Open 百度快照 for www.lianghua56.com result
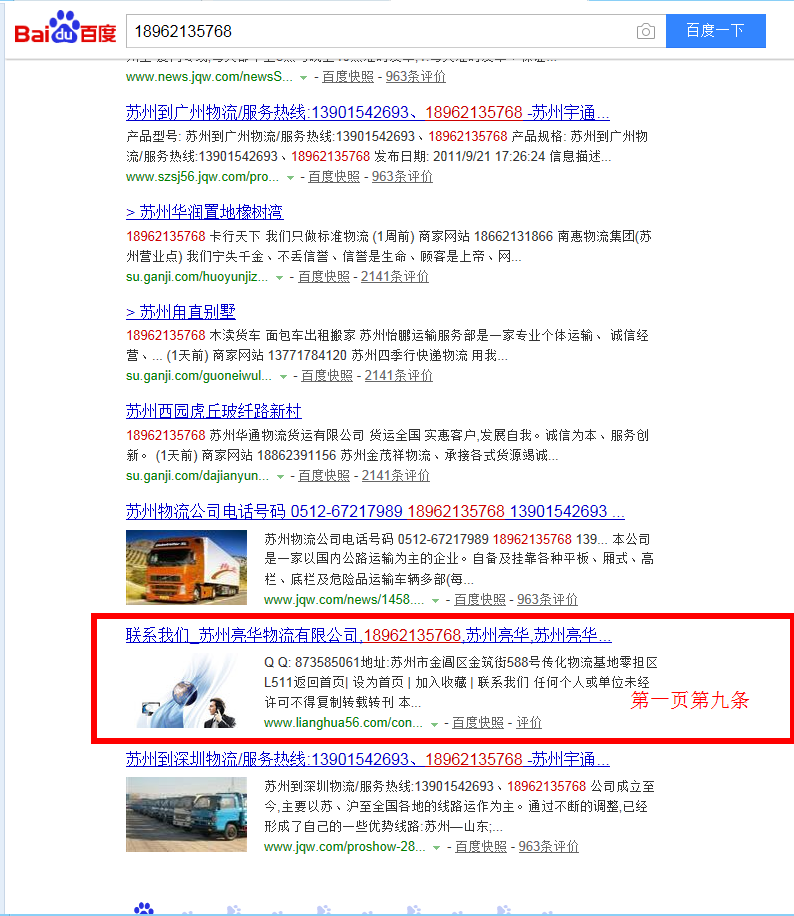This screenshot has width=794, height=916. [x=478, y=723]
